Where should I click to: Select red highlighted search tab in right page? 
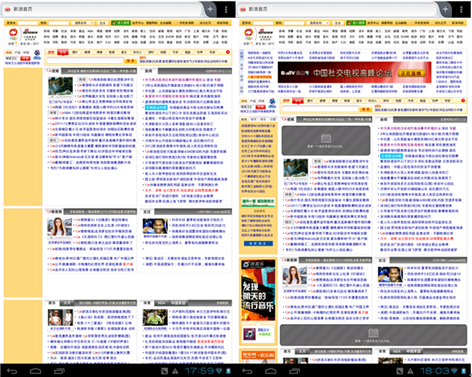298,100
